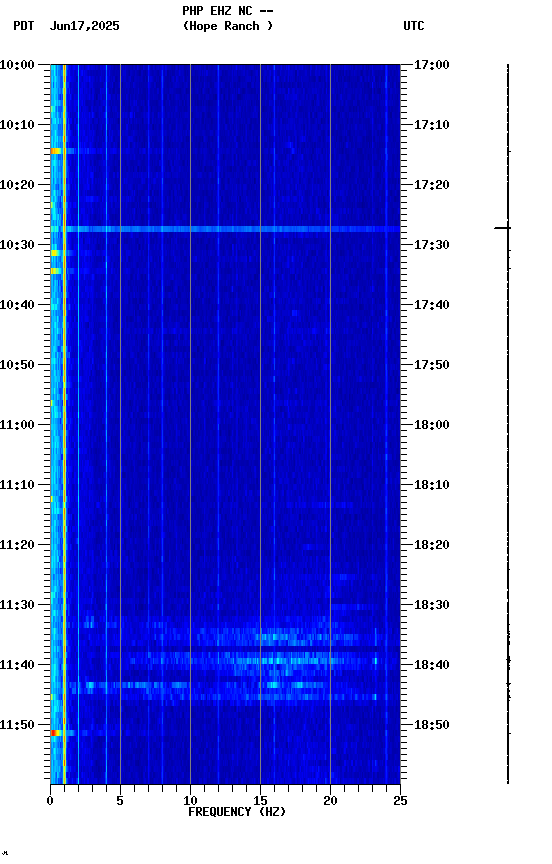Click the Jun17,2025 date label
Viewport: 552px width, 864px height.
click(x=84, y=26)
